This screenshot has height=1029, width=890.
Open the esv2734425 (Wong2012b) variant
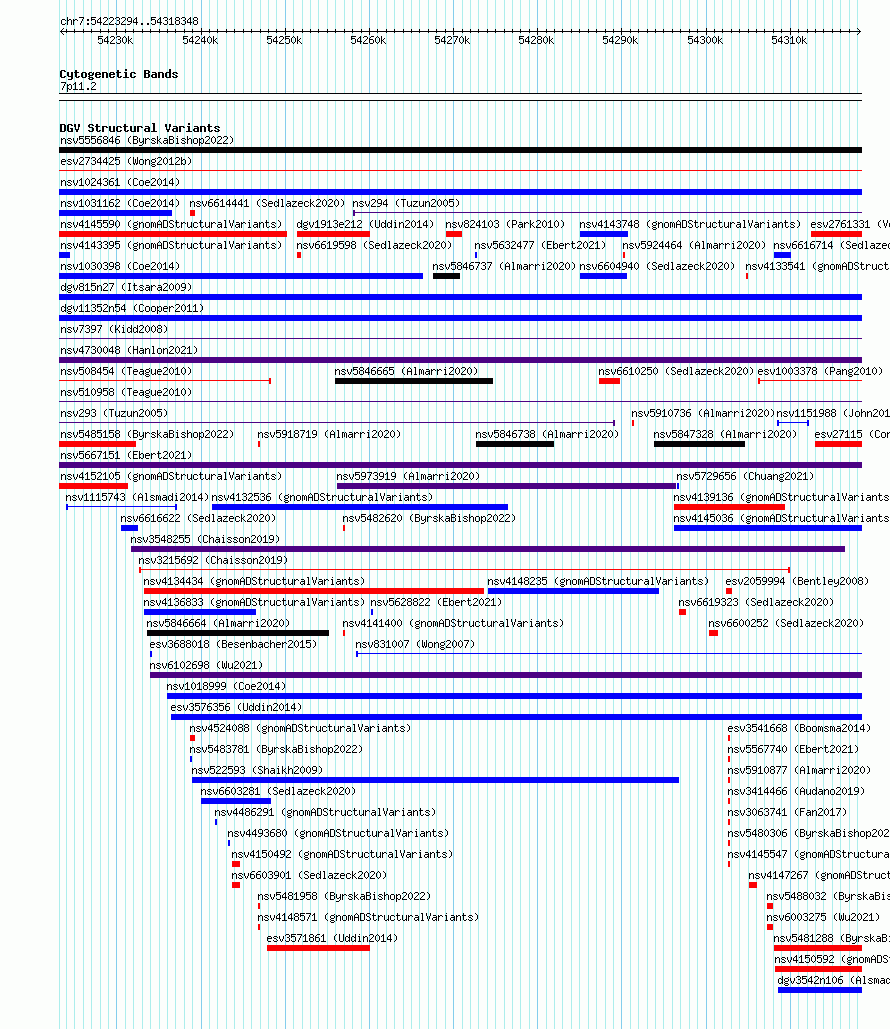click(x=125, y=161)
